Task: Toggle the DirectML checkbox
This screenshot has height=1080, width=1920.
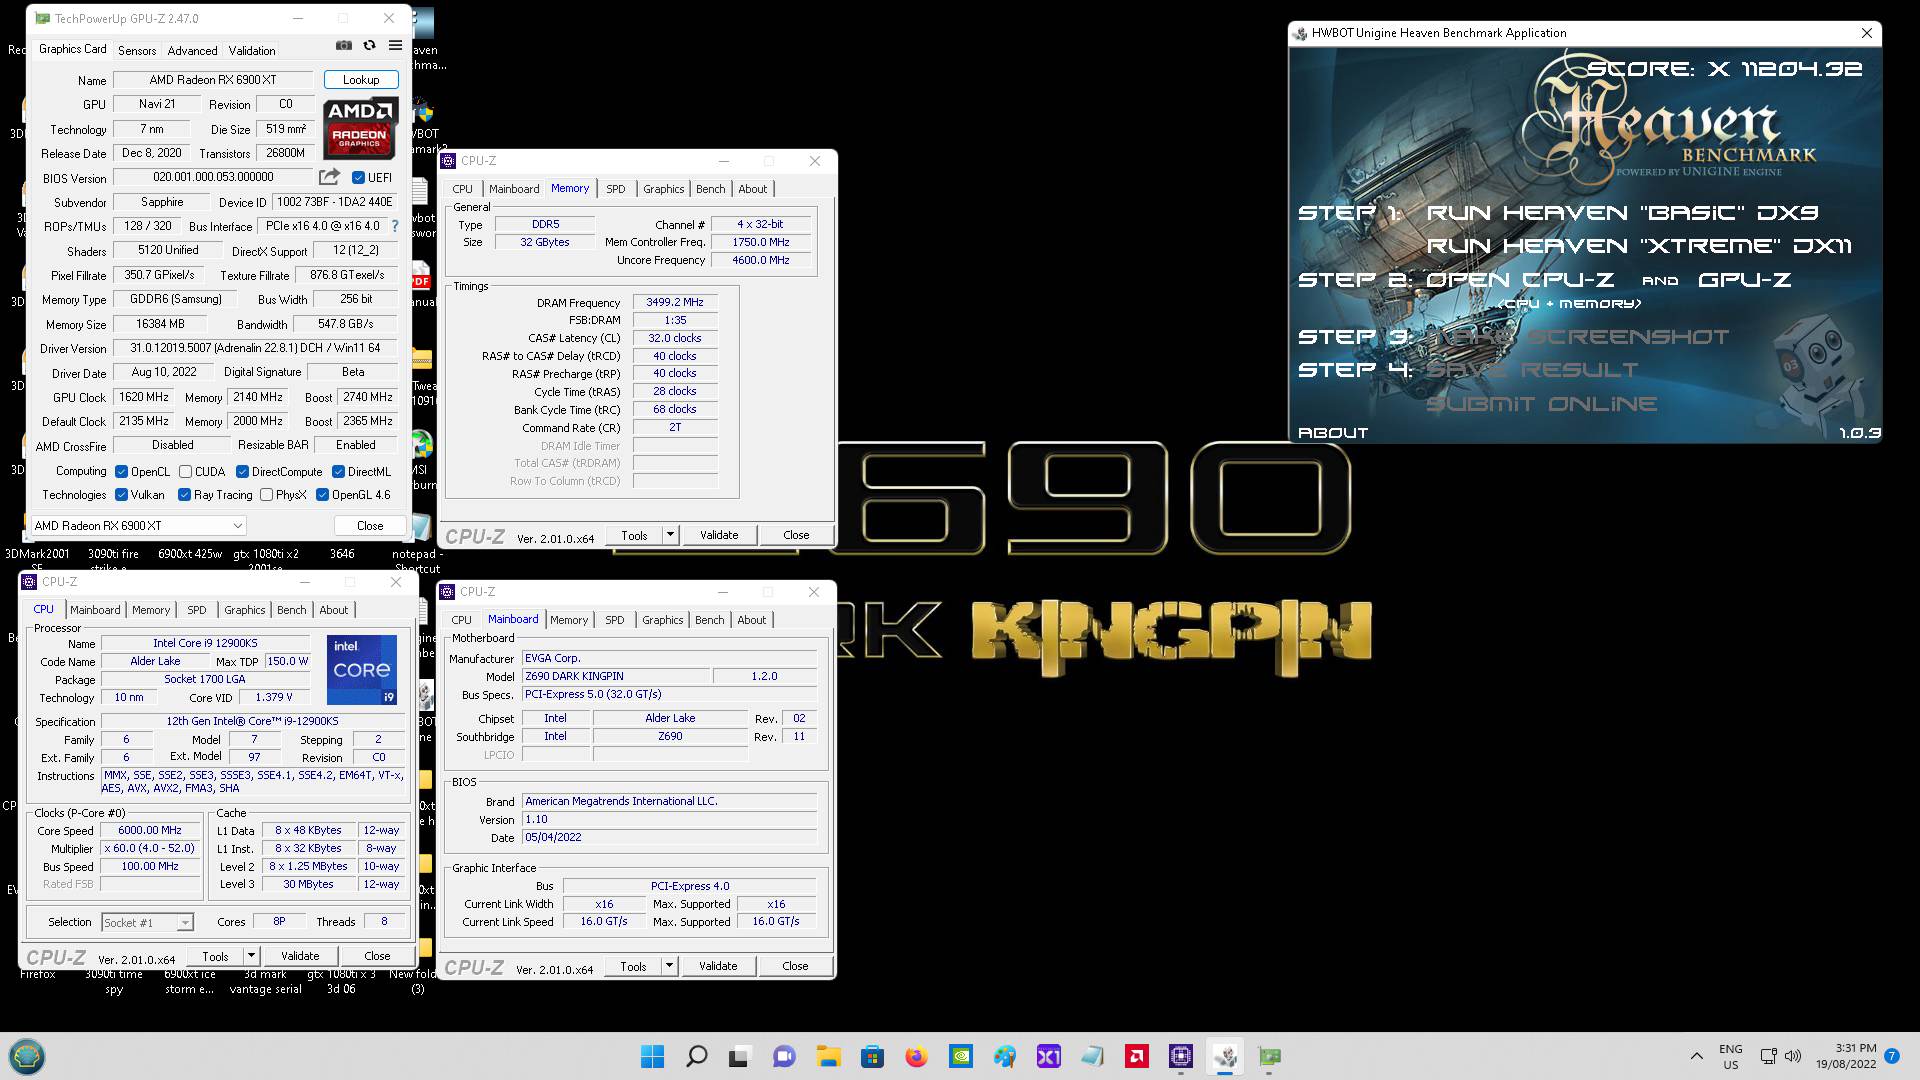Action: [338, 472]
